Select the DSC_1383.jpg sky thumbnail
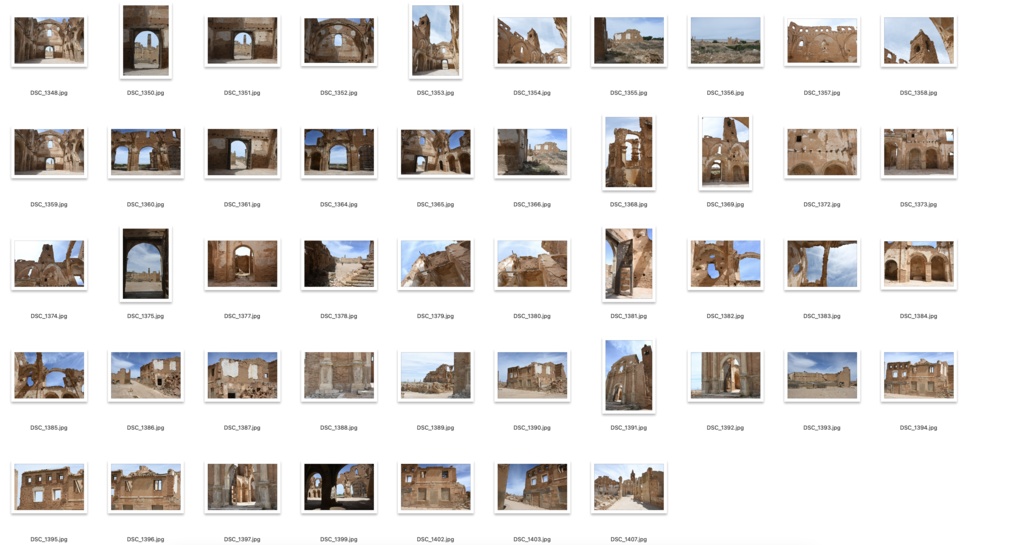The height and width of the screenshot is (545, 1024). [822, 264]
